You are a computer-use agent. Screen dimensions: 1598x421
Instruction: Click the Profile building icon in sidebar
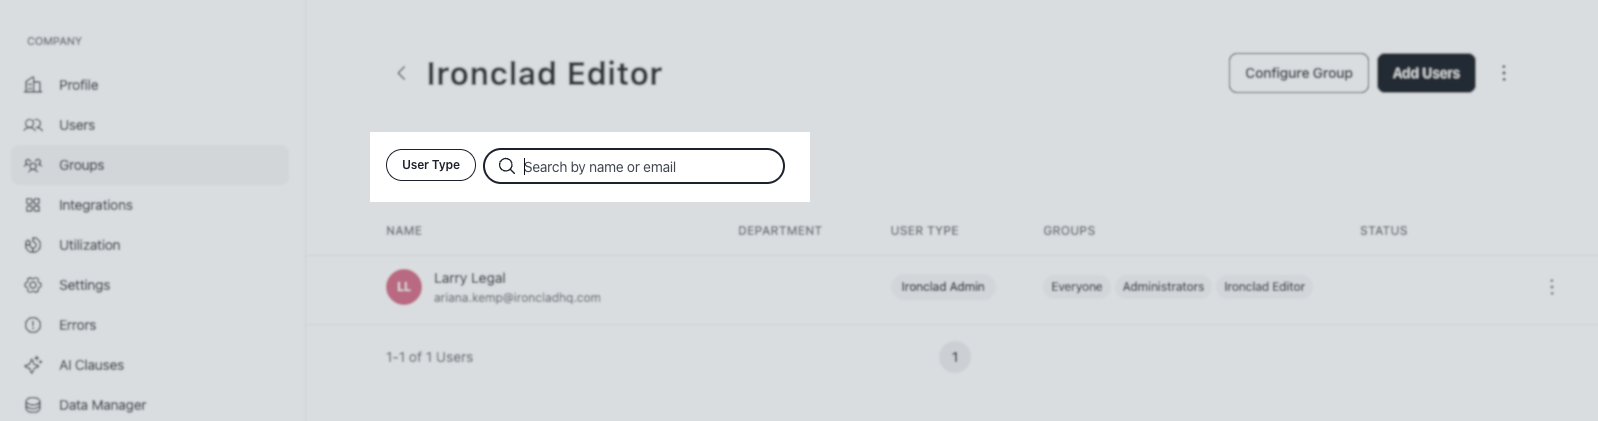pos(33,85)
